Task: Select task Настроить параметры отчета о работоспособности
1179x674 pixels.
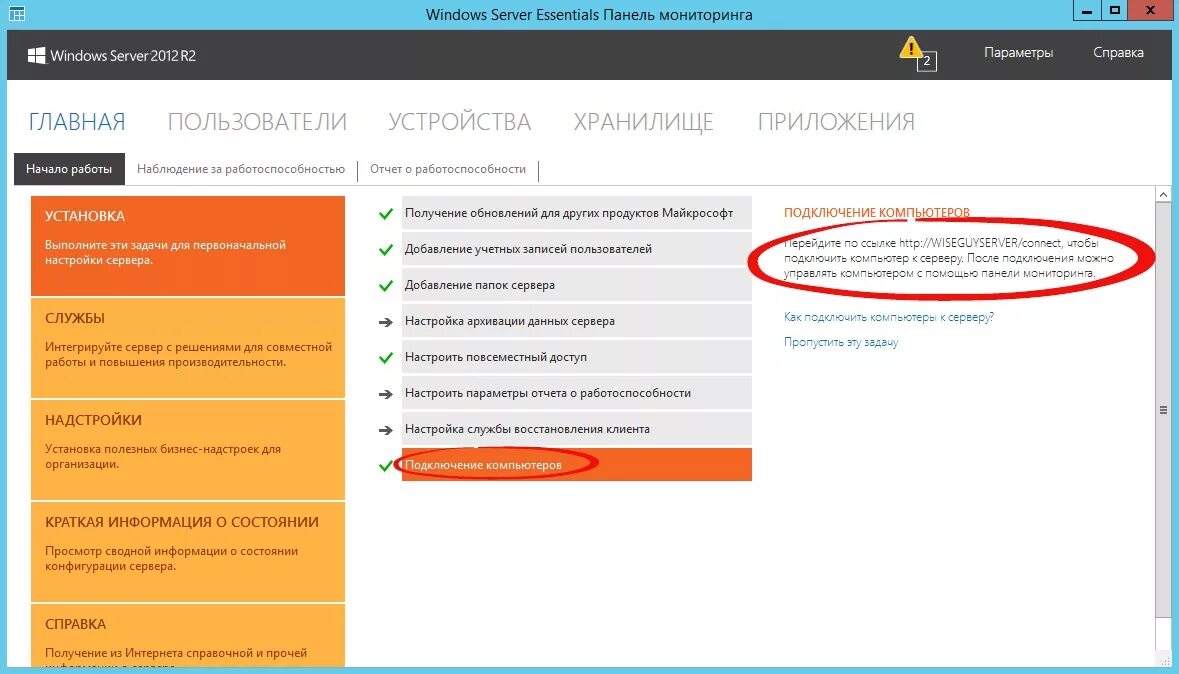Action: coord(577,393)
